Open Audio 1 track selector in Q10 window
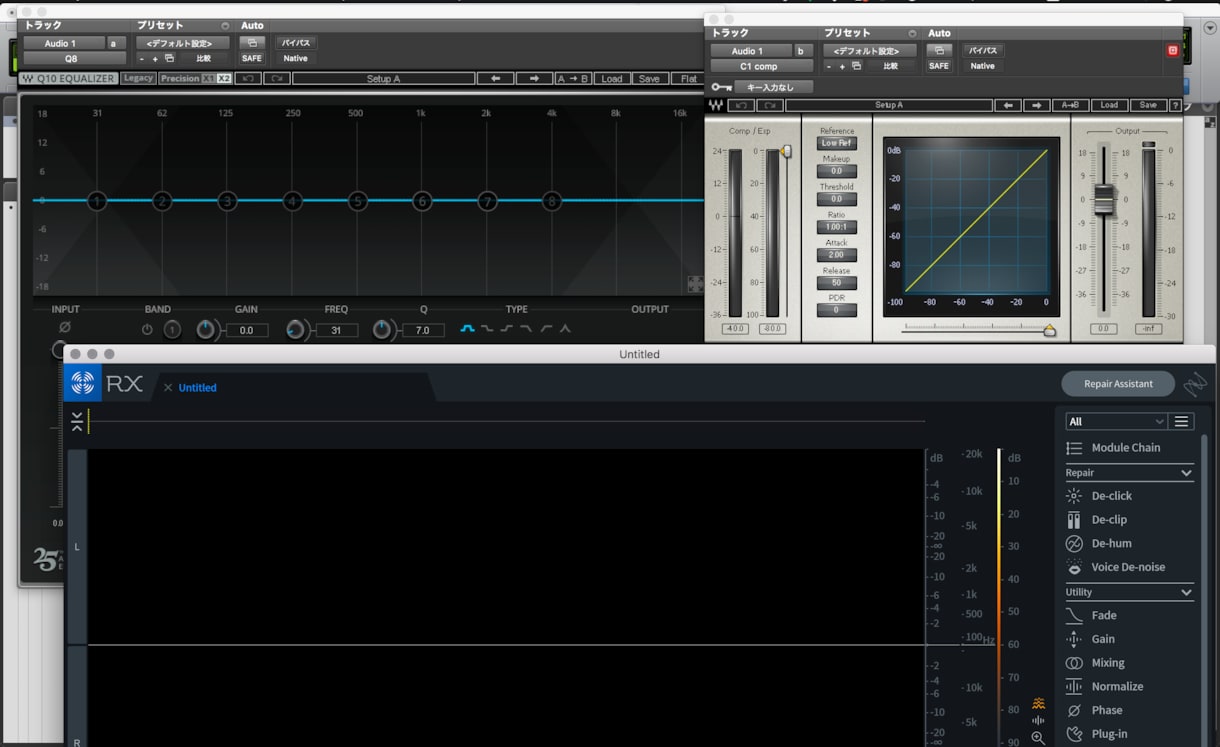Image resolution: width=1220 pixels, height=747 pixels. pos(64,43)
